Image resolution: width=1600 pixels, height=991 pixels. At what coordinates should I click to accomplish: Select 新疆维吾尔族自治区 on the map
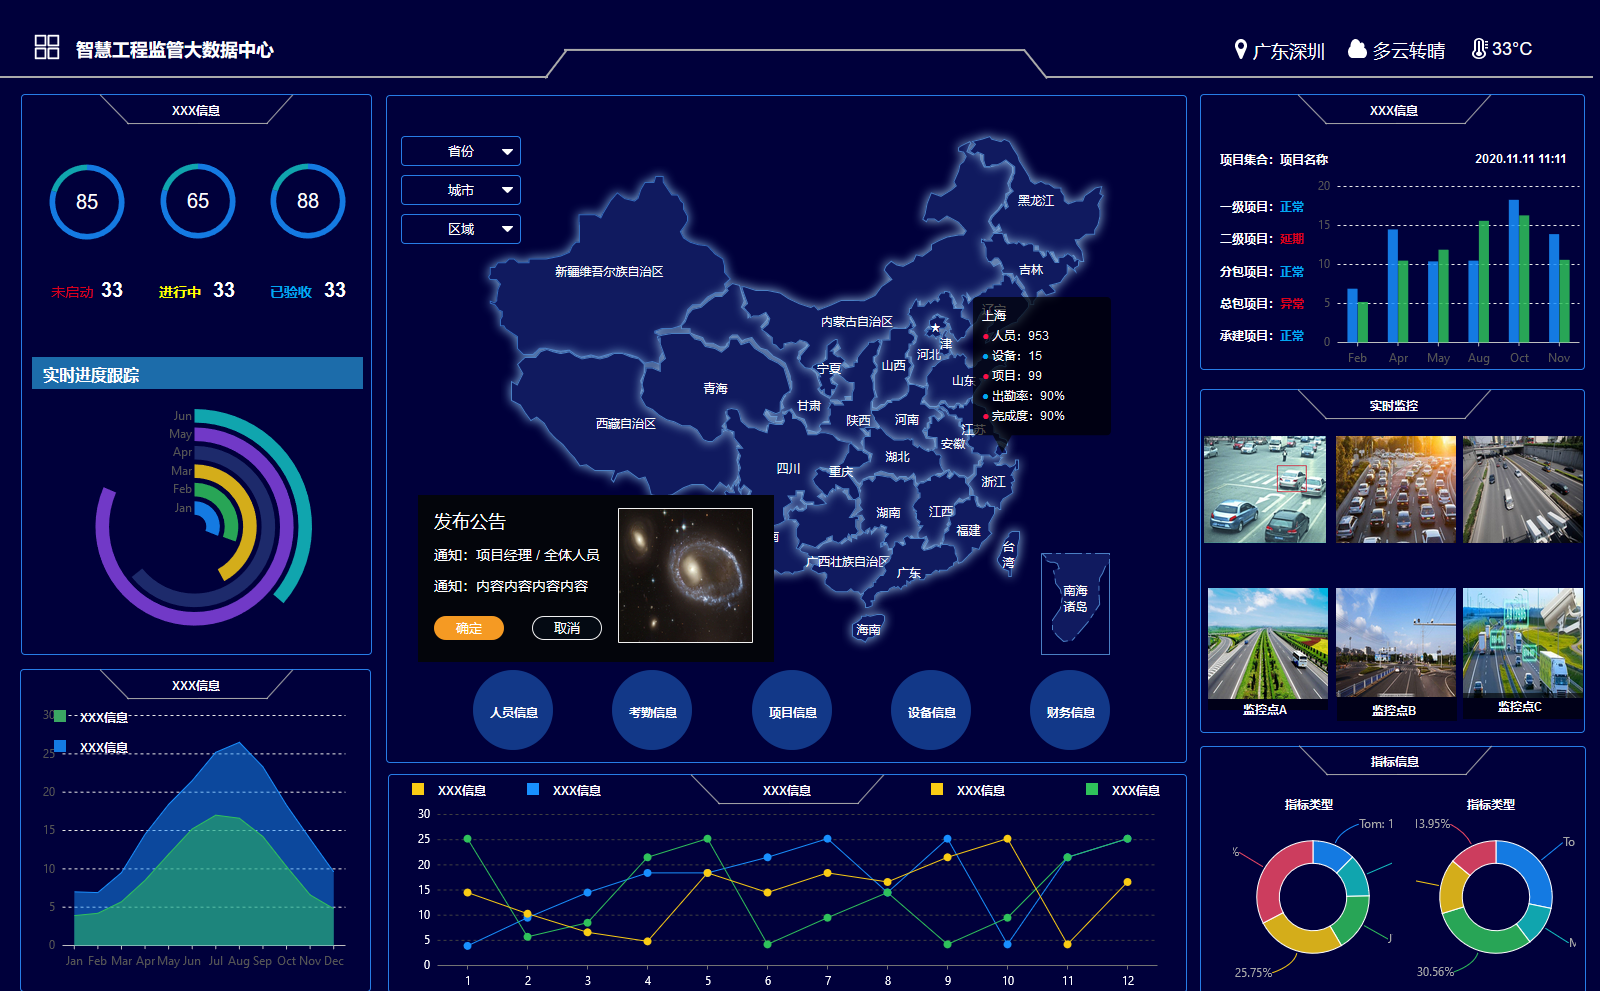pos(609,271)
